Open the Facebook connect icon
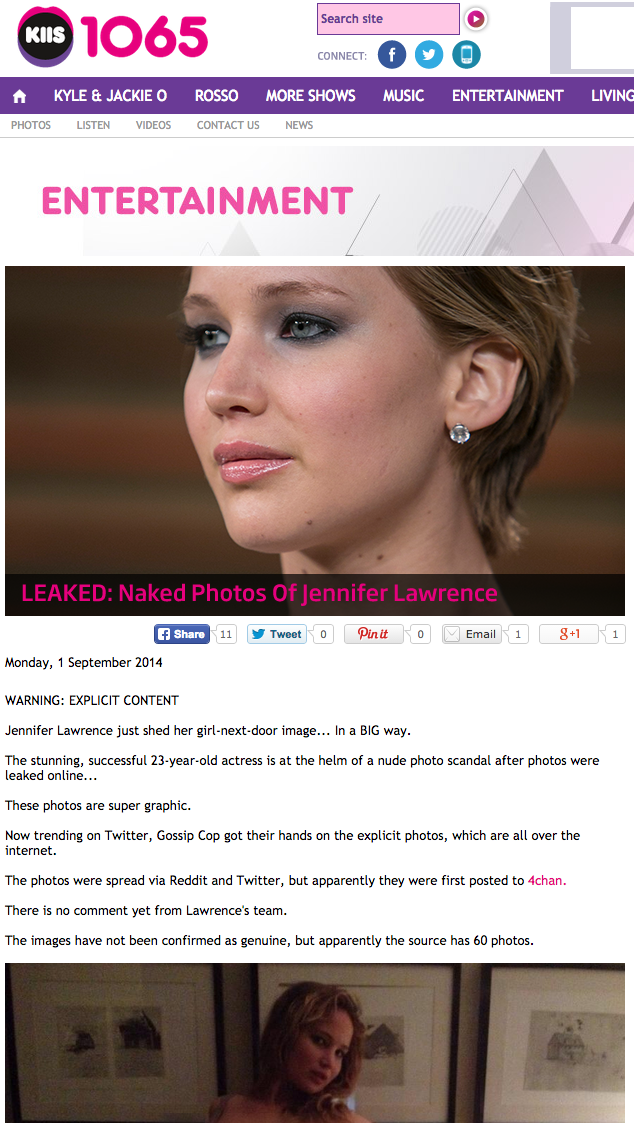Image resolution: width=634 pixels, height=1123 pixels. click(x=392, y=55)
